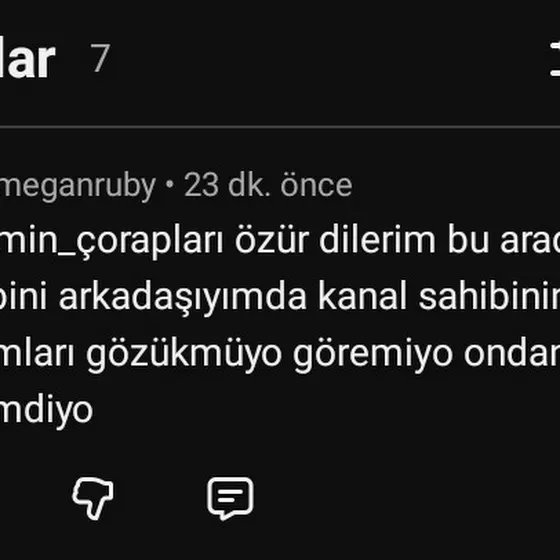Click the words 'özür dilerim' in comment
560x560 pixels.
click(x=335, y=240)
